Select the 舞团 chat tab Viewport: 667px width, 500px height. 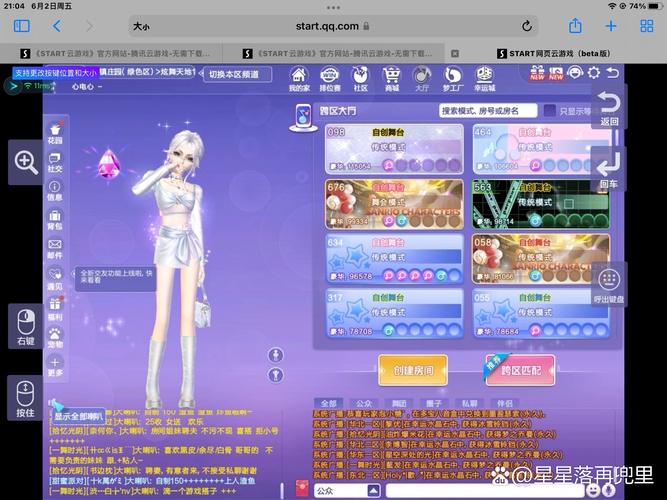(x=399, y=403)
